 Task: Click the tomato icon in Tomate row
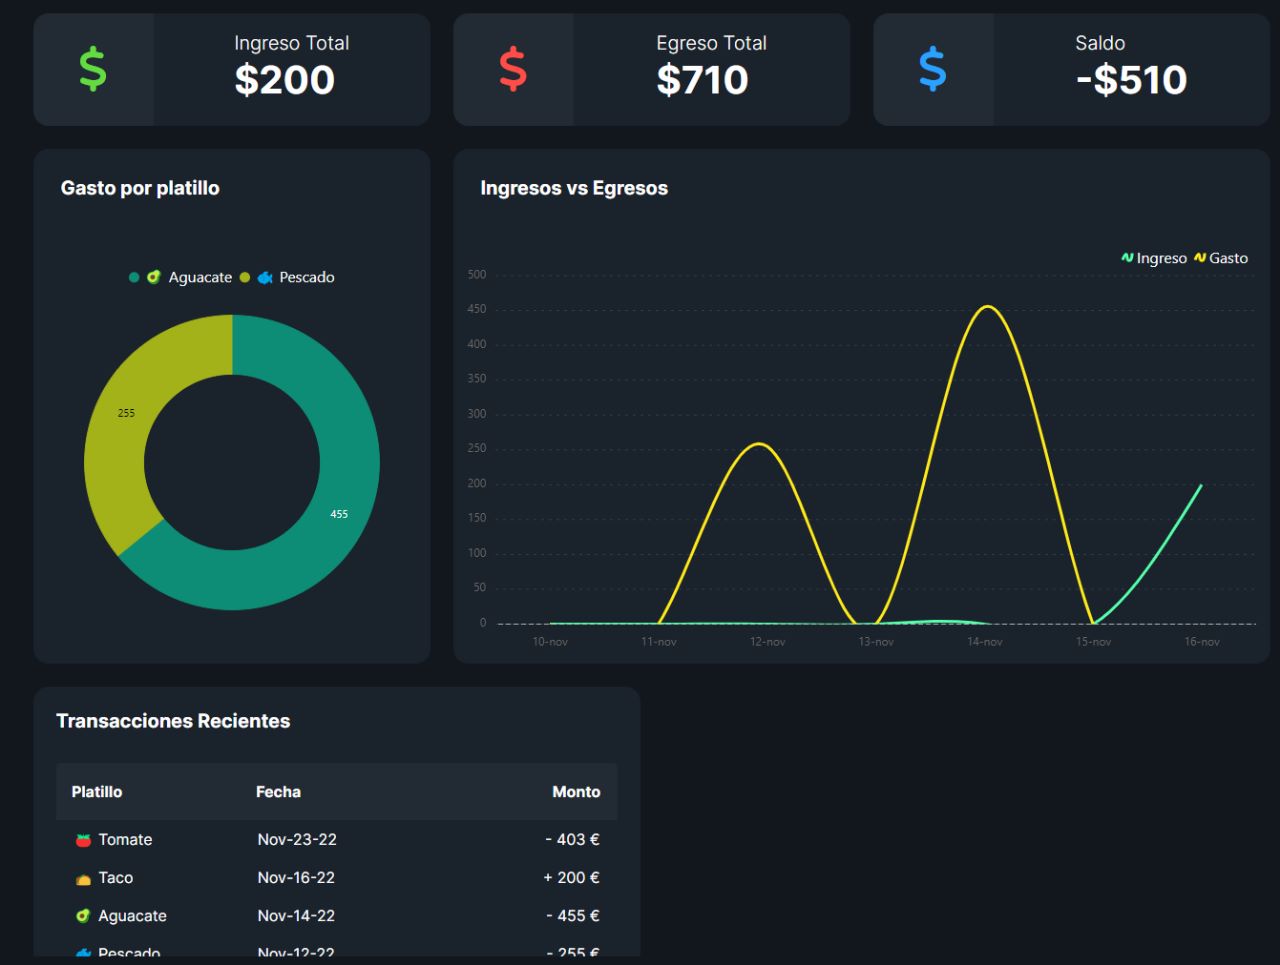[x=84, y=840]
